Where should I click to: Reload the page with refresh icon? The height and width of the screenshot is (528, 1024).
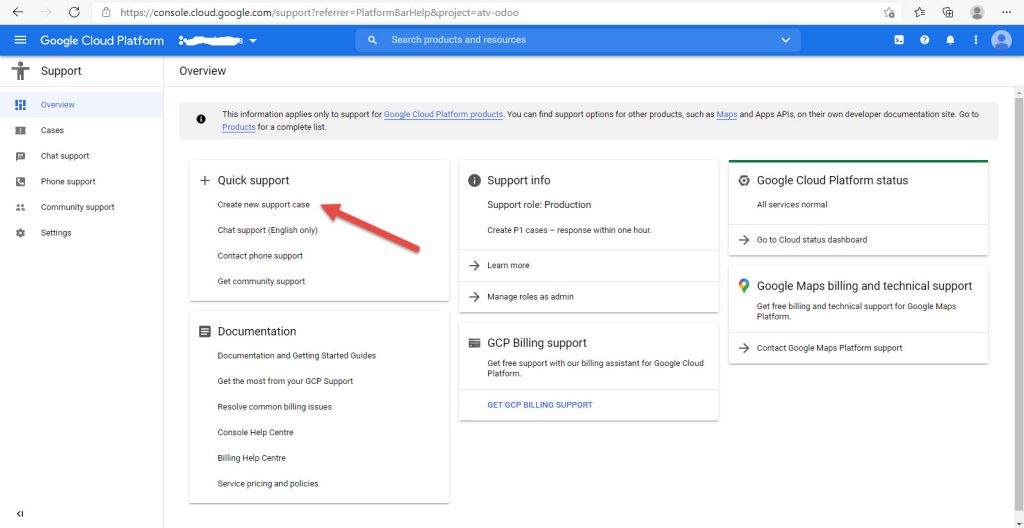click(74, 12)
